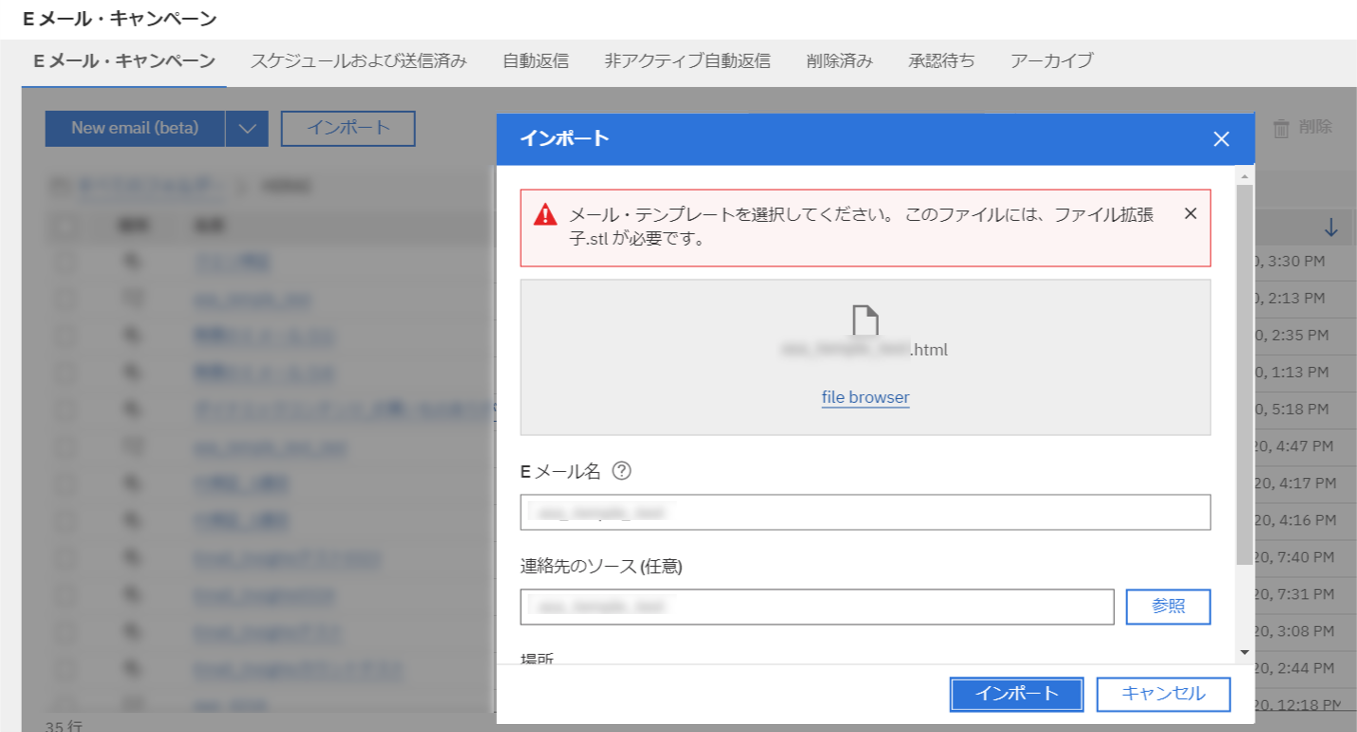Toggle the select-all checkbox in table header
Image resolution: width=1357 pixels, height=732 pixels.
point(65,225)
